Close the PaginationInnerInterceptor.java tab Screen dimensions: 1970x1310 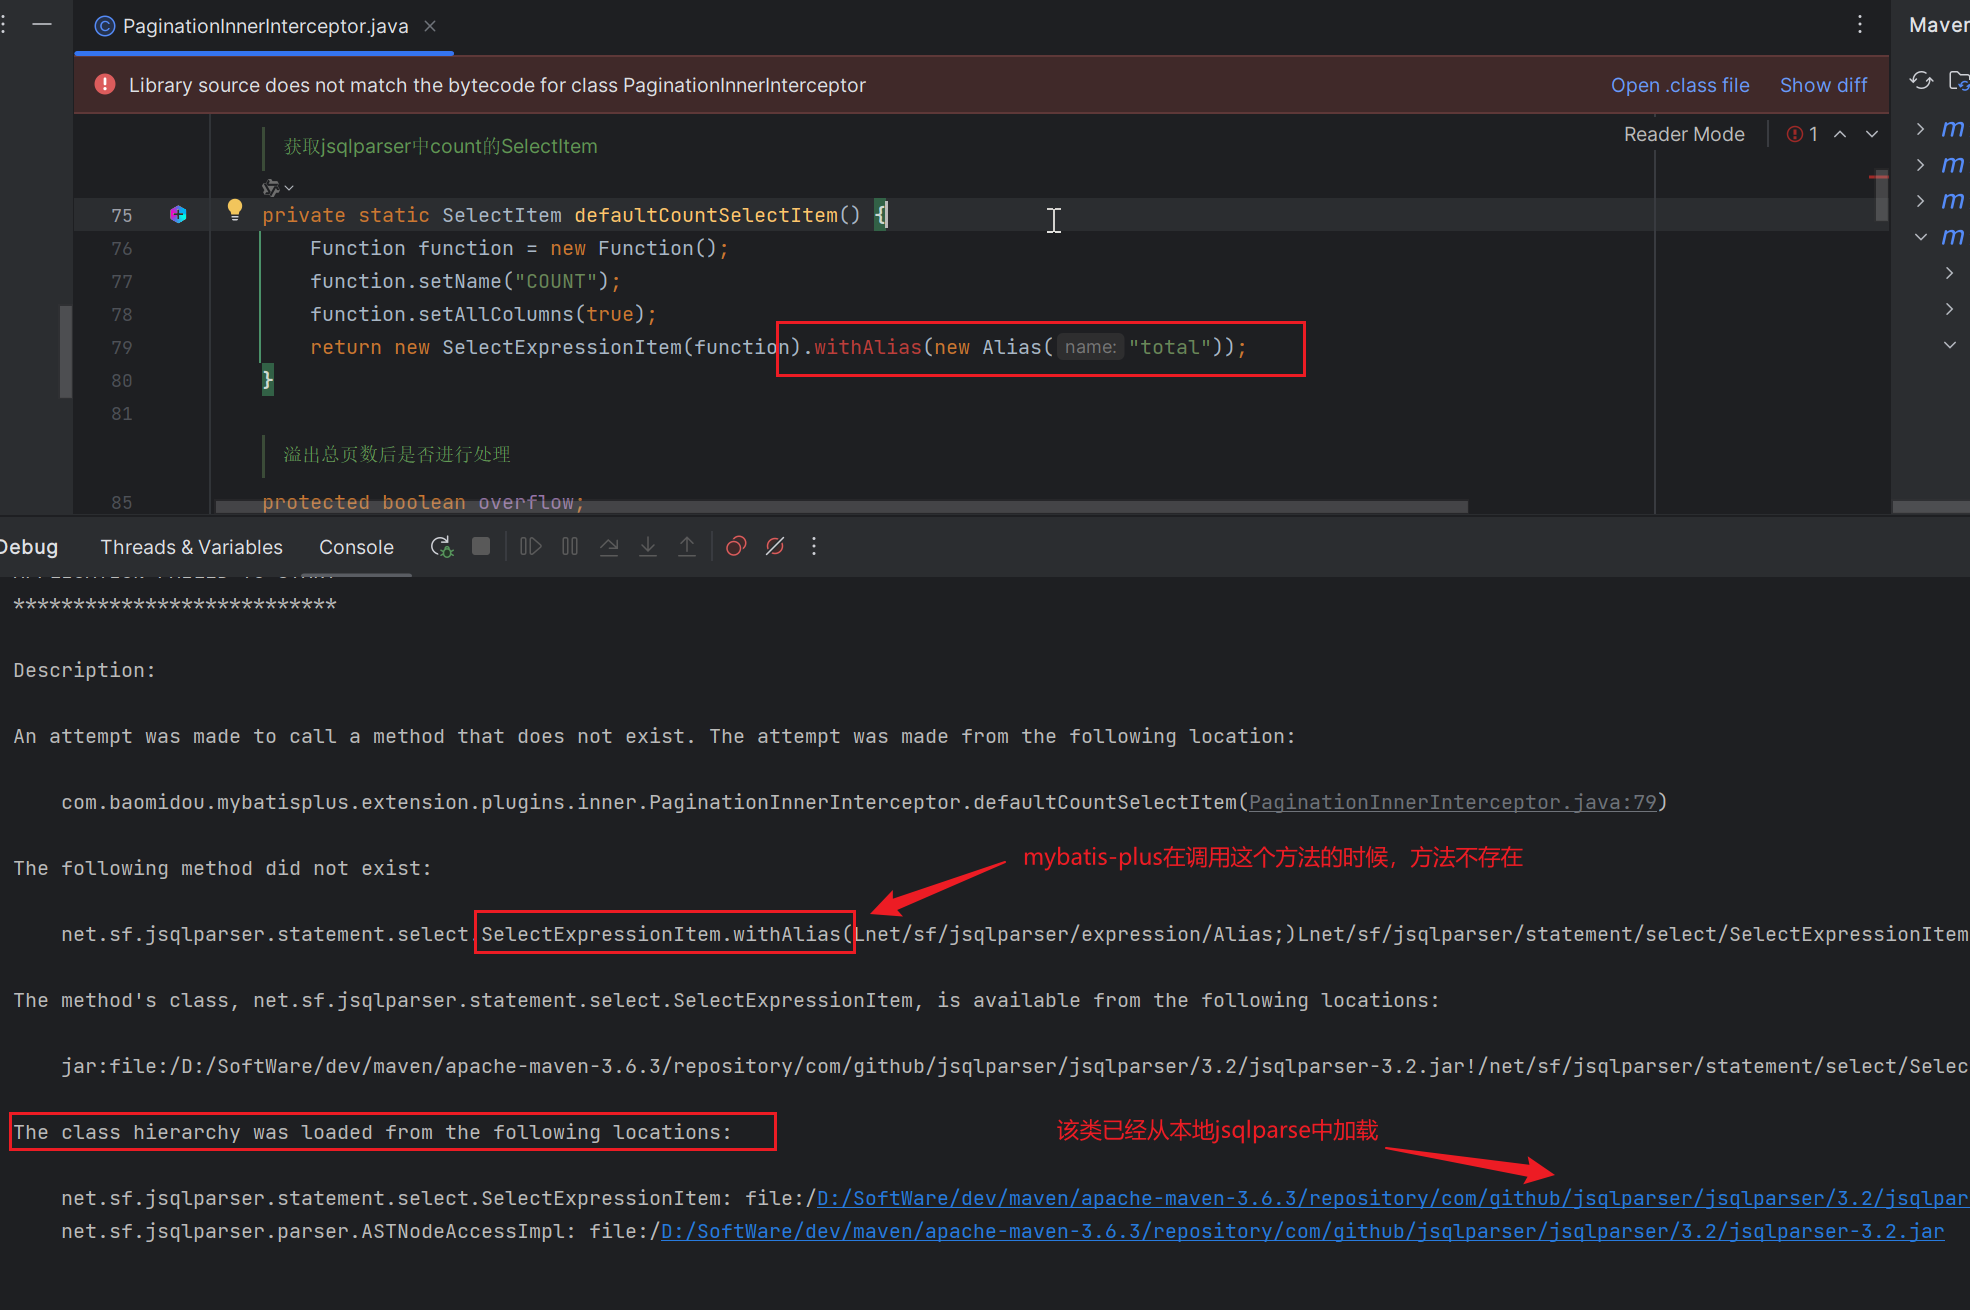click(430, 26)
